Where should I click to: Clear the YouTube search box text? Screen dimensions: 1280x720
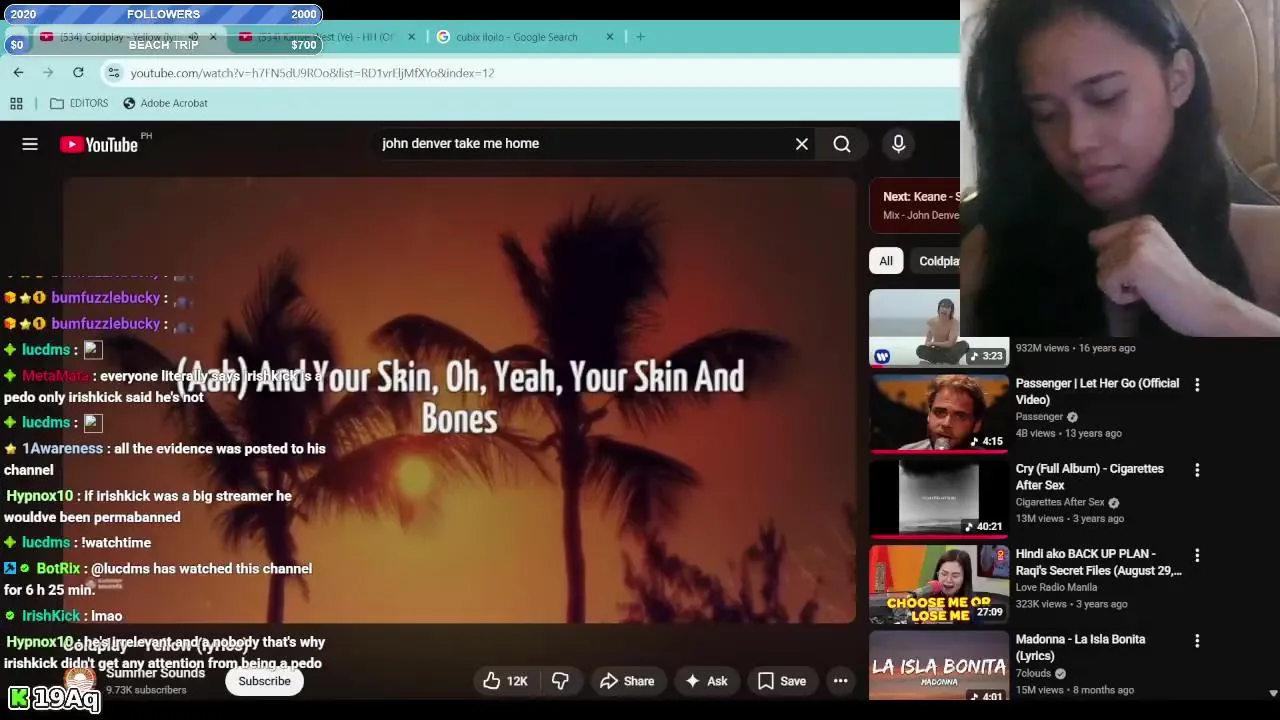(802, 144)
